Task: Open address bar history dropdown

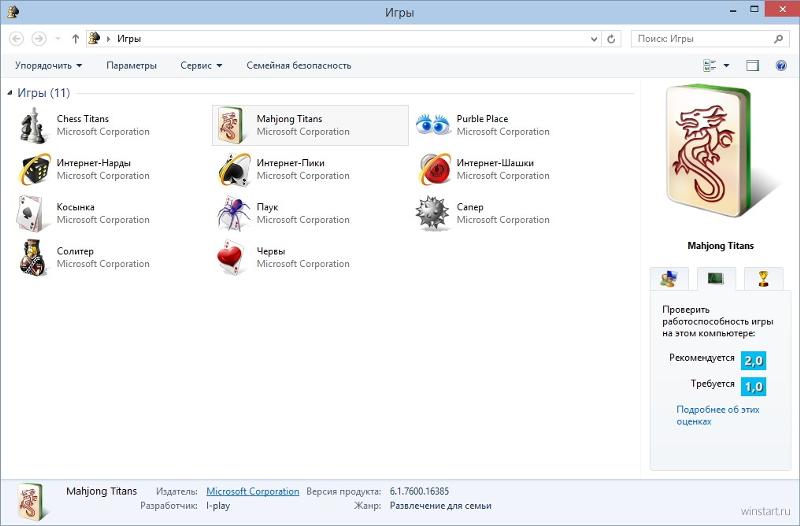Action: (594, 39)
